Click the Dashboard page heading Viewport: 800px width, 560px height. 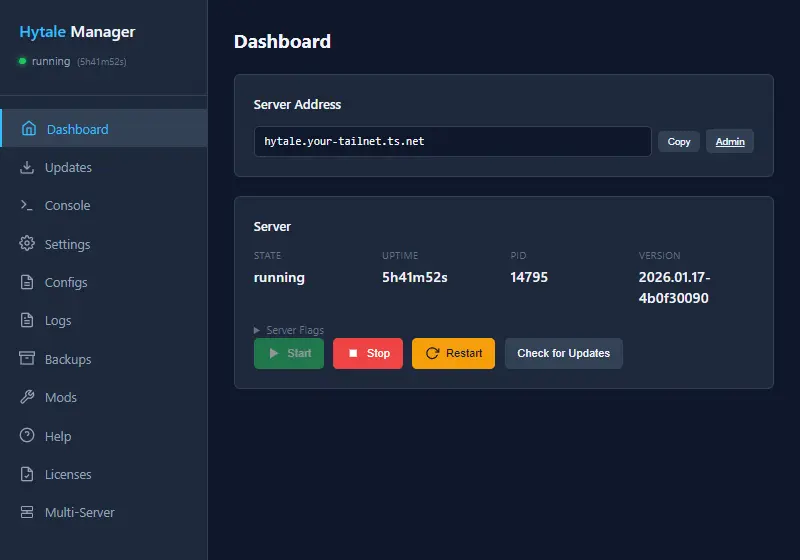pos(282,41)
